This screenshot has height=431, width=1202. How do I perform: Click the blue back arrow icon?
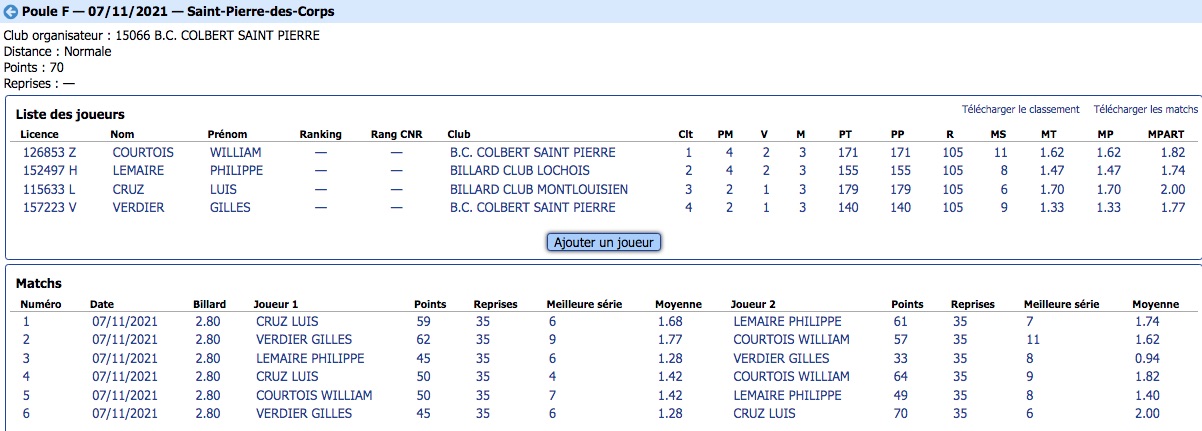(x=12, y=12)
